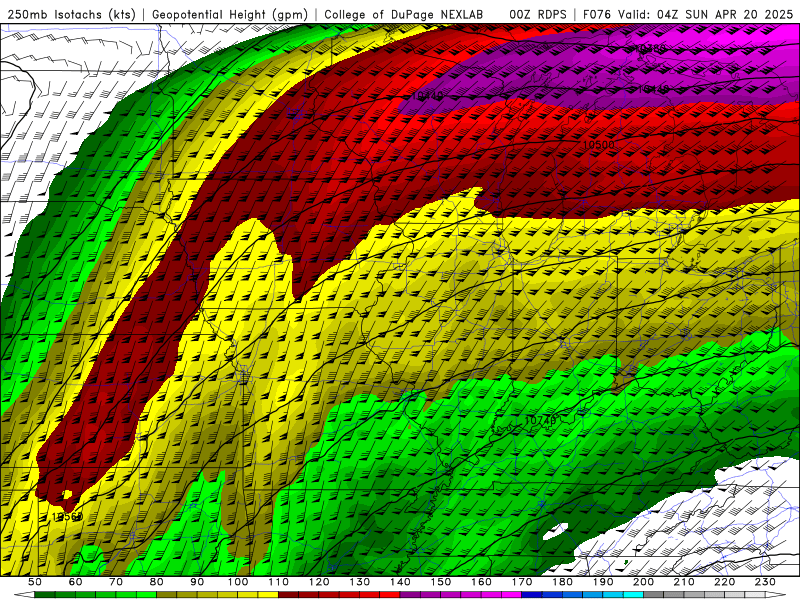Click the cyan legend segment before 200
Viewport: 800px width, 600px height.
634,595
